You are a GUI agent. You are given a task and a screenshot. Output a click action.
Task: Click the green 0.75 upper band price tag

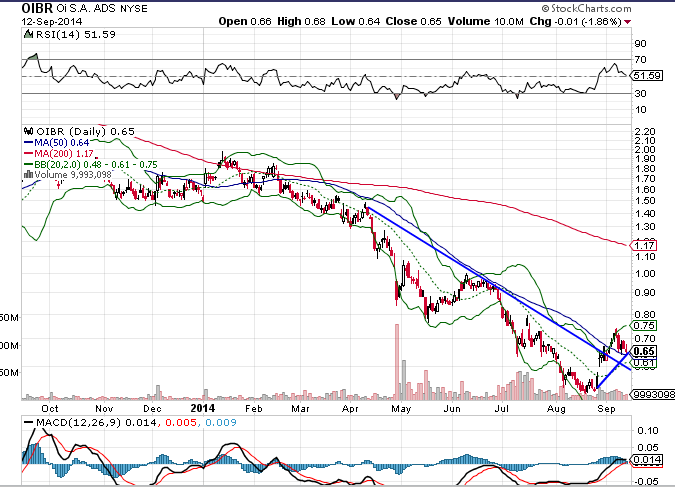click(x=644, y=326)
